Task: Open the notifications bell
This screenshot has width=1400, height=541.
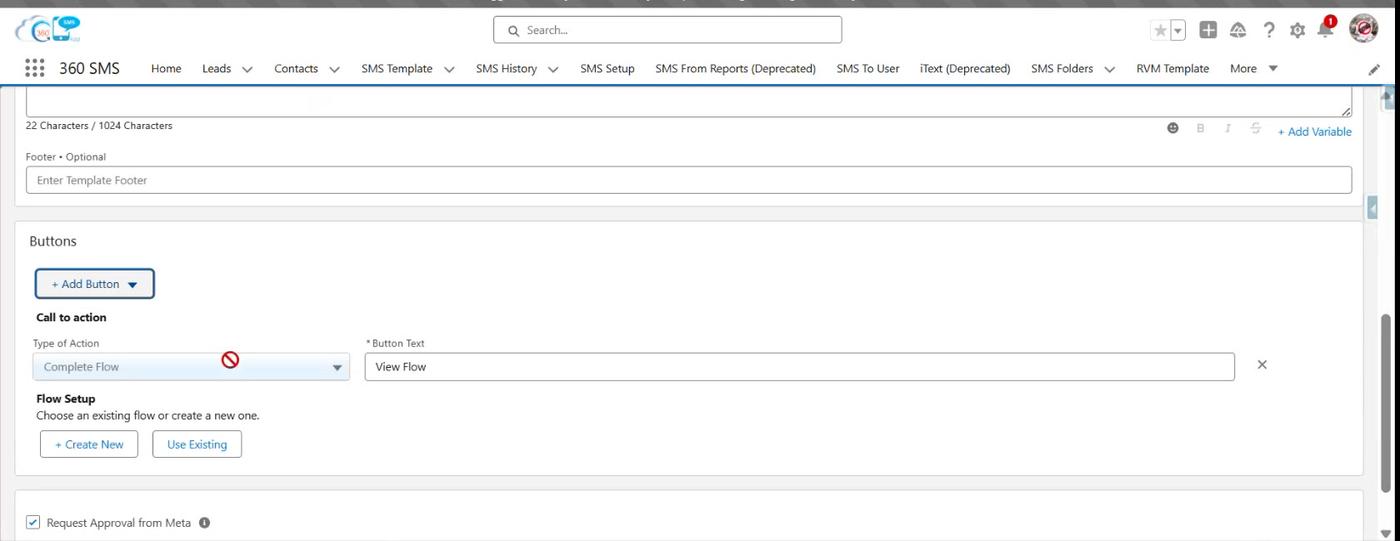Action: 1325,29
